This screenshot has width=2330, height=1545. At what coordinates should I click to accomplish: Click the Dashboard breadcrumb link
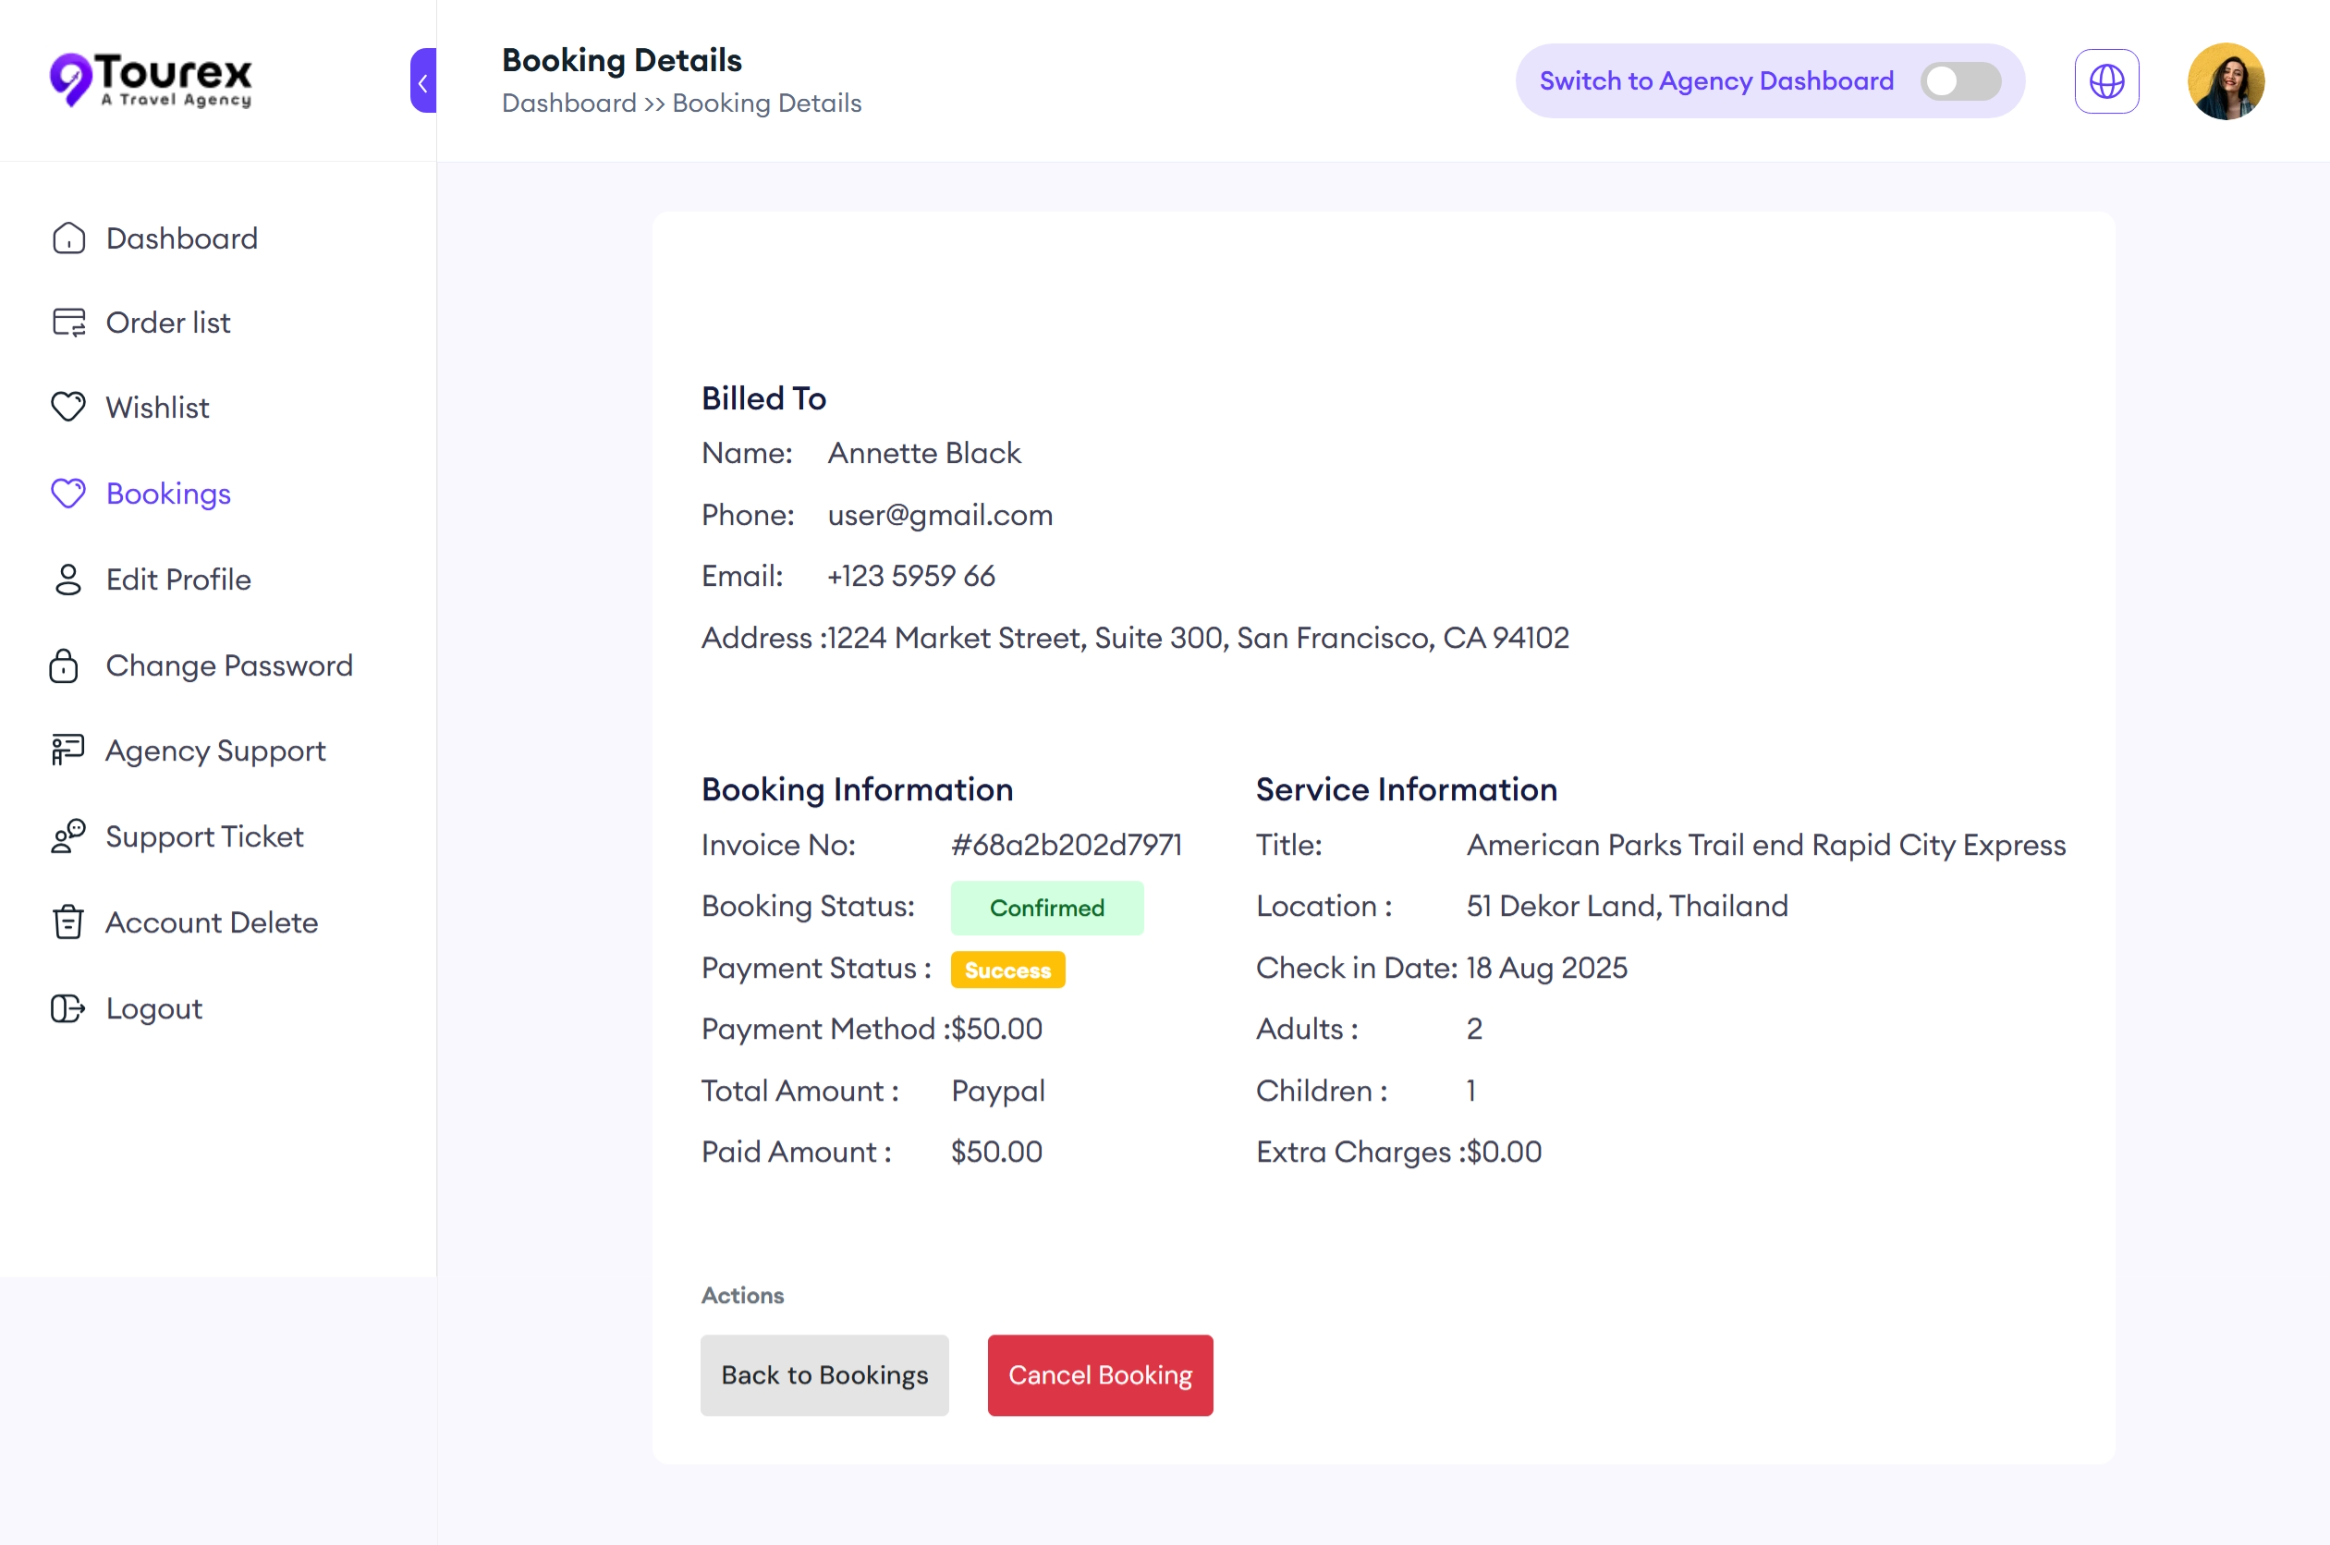pyautogui.click(x=569, y=103)
